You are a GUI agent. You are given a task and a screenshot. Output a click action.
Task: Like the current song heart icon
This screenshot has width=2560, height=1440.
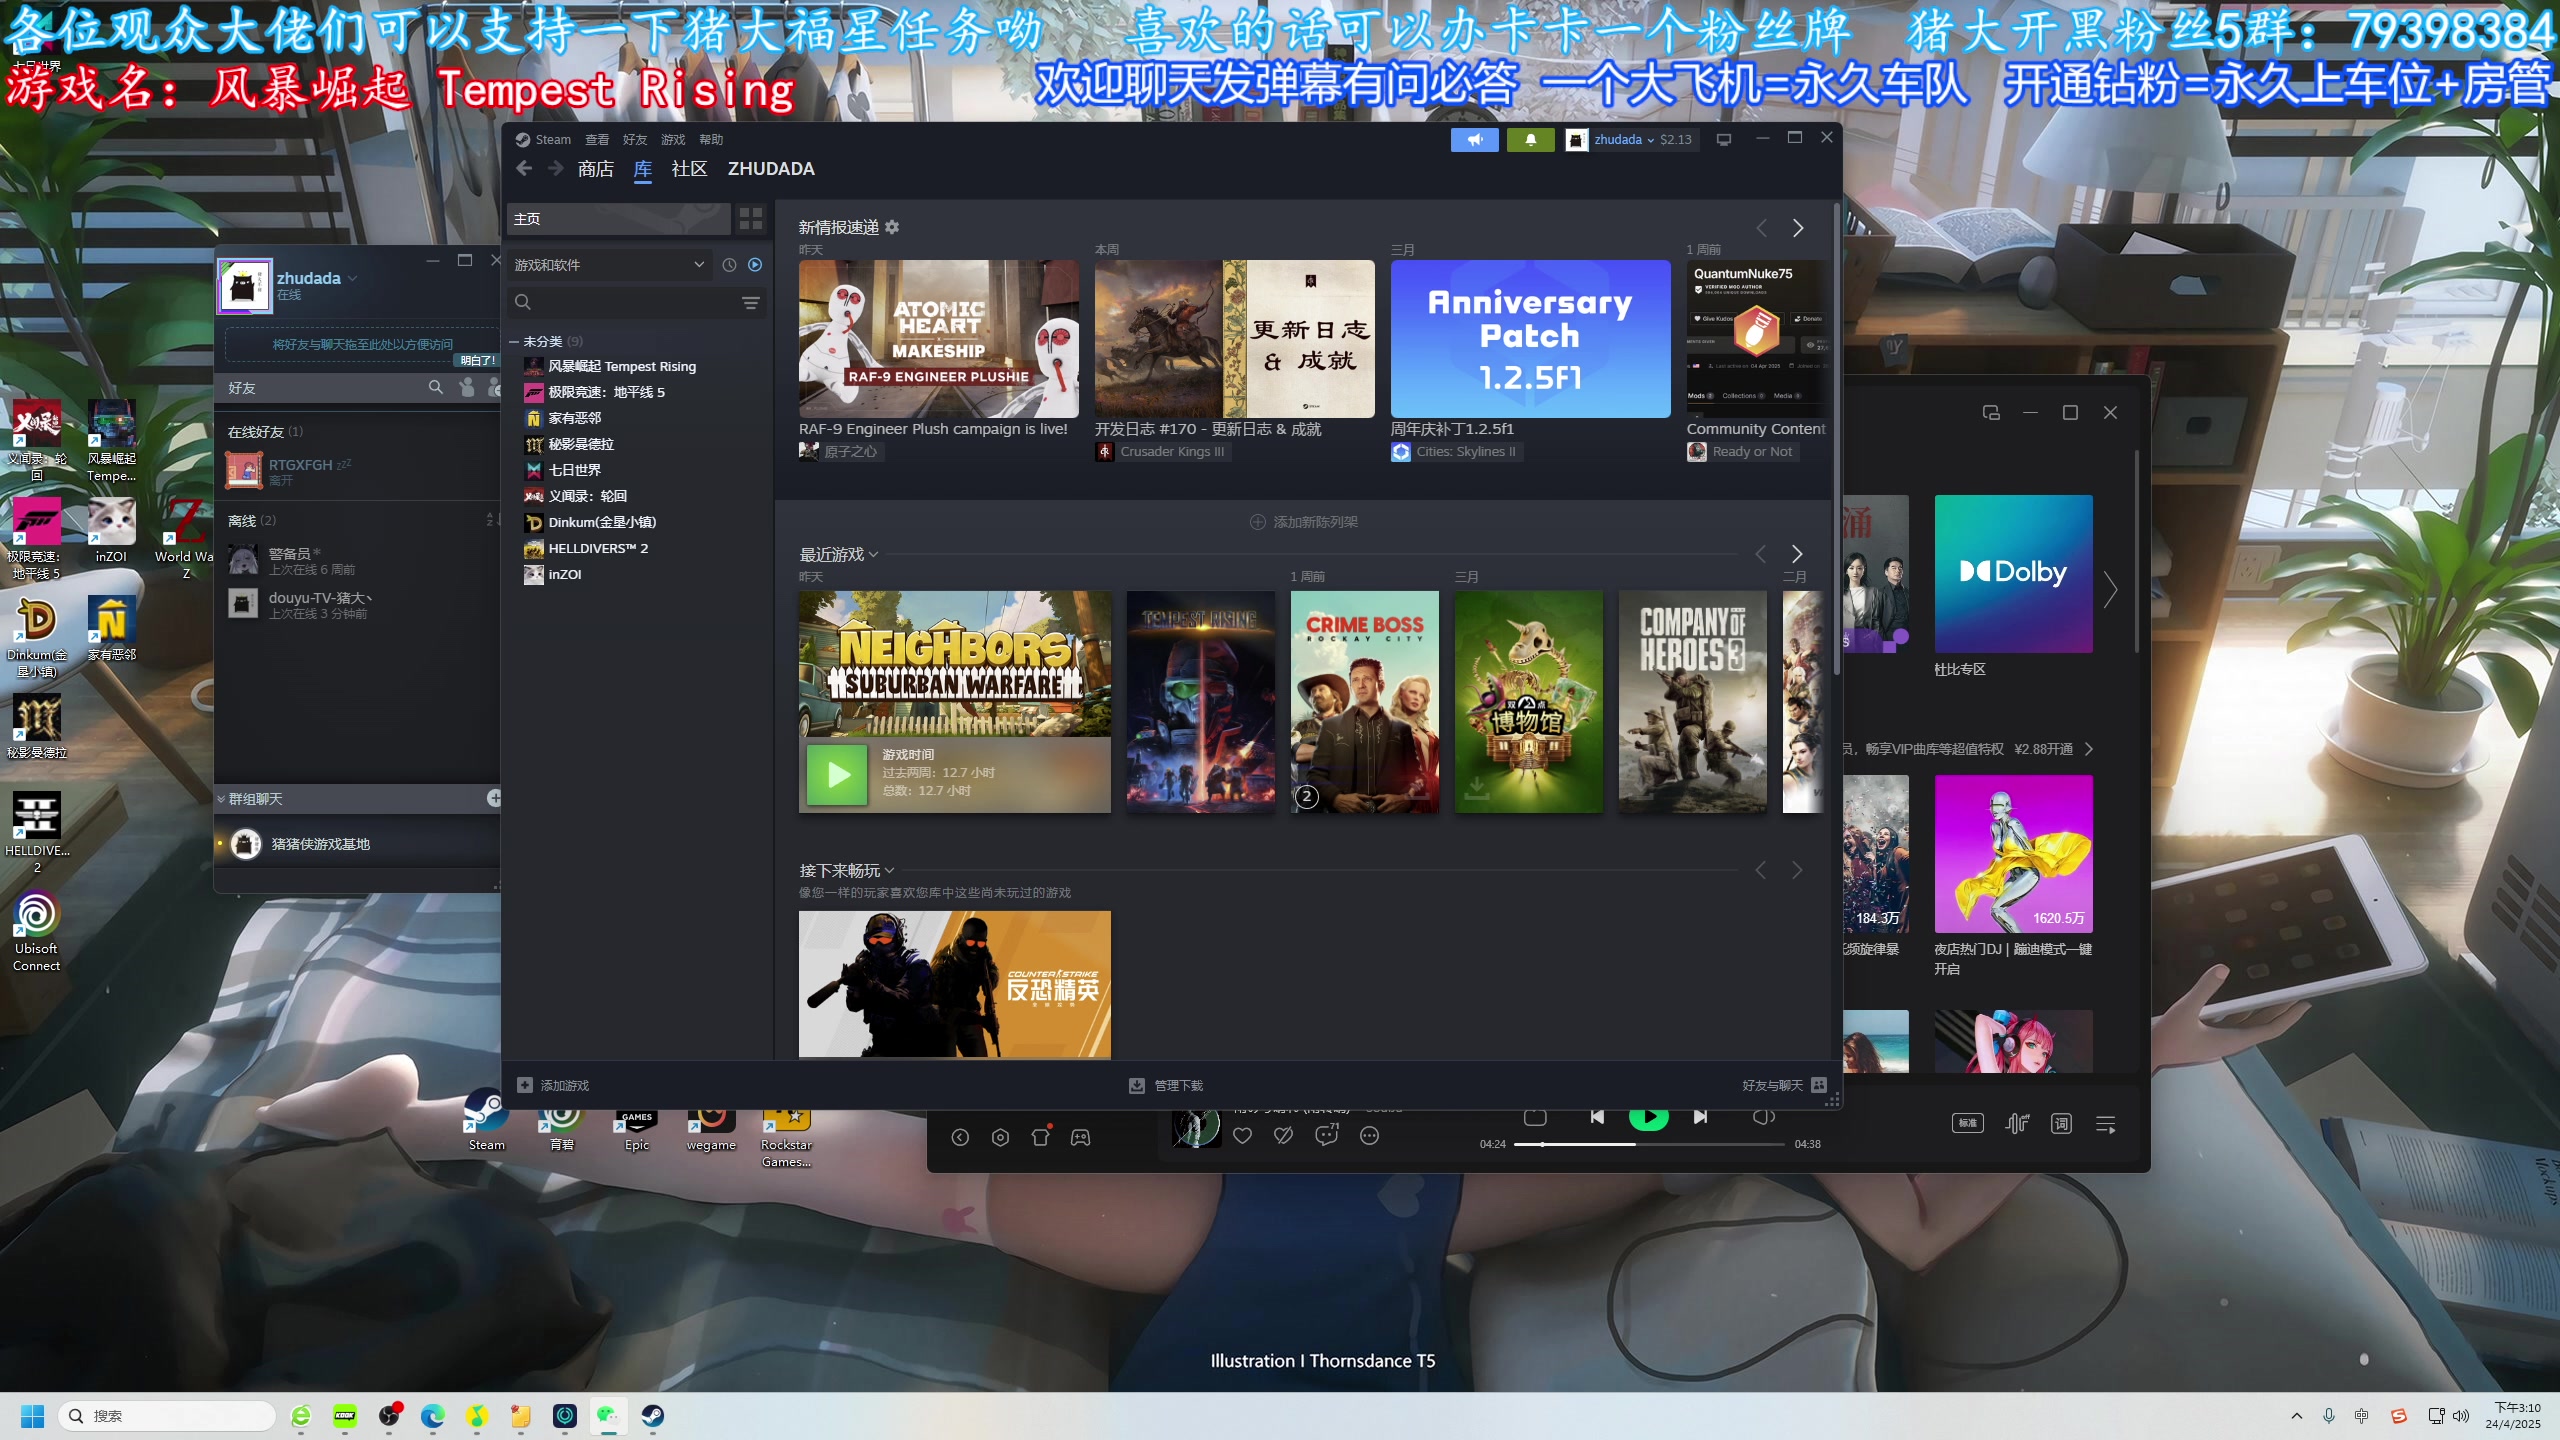tap(1242, 1136)
